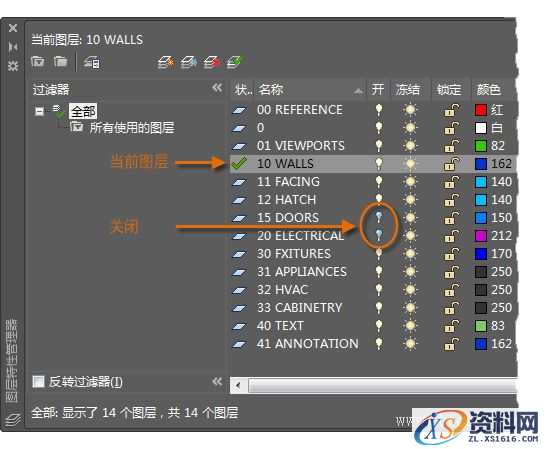Turn off the 00 REFERENCE layer bulb

point(379,110)
